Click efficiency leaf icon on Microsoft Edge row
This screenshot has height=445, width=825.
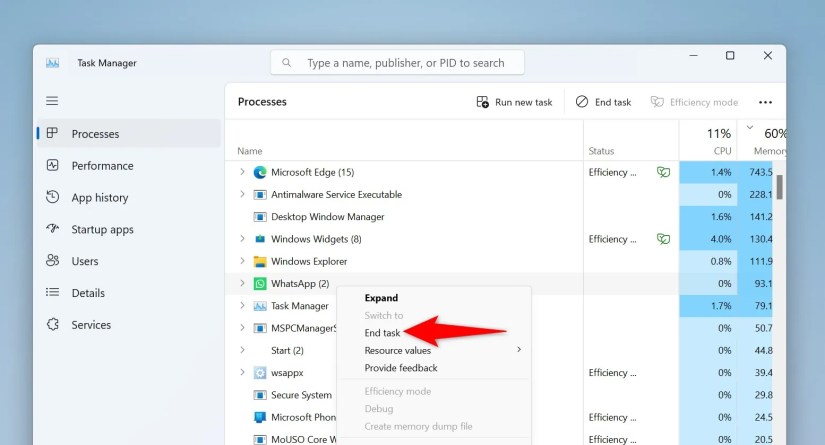click(x=663, y=172)
